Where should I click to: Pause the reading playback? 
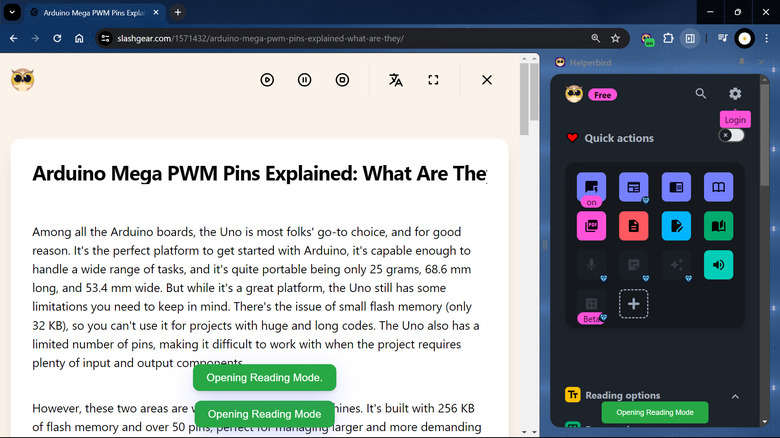click(305, 80)
